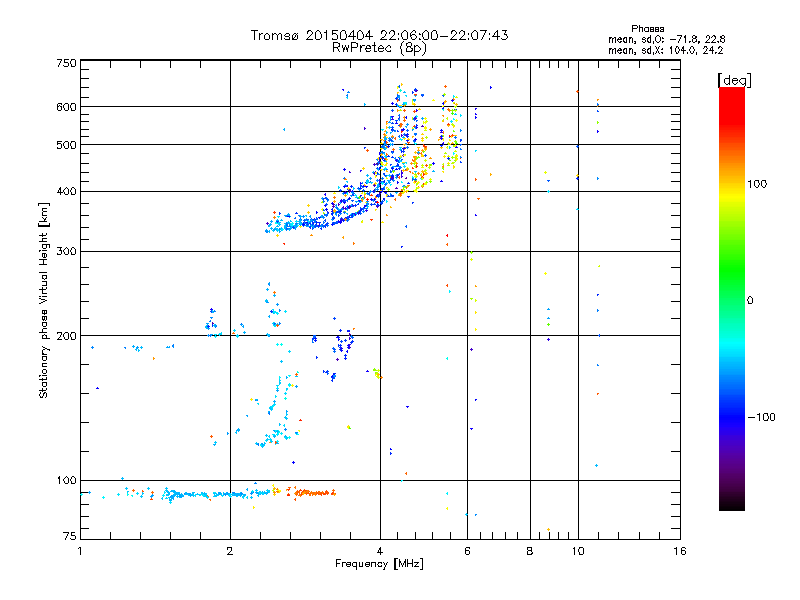Click the x-axis tick label '2'
The image size is (800, 600).
pyautogui.click(x=230, y=551)
